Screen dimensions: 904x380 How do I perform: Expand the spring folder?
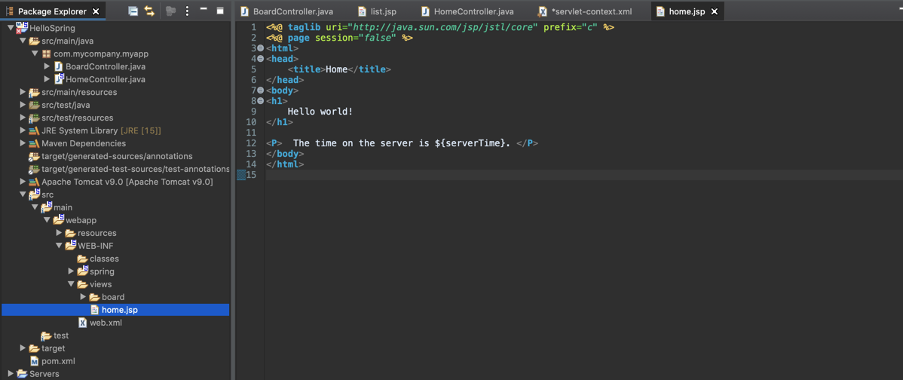[x=71, y=272]
